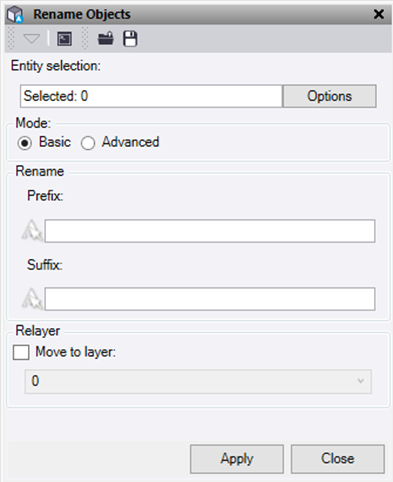Click the Apply button
393x482 pixels.
pyautogui.click(x=237, y=459)
